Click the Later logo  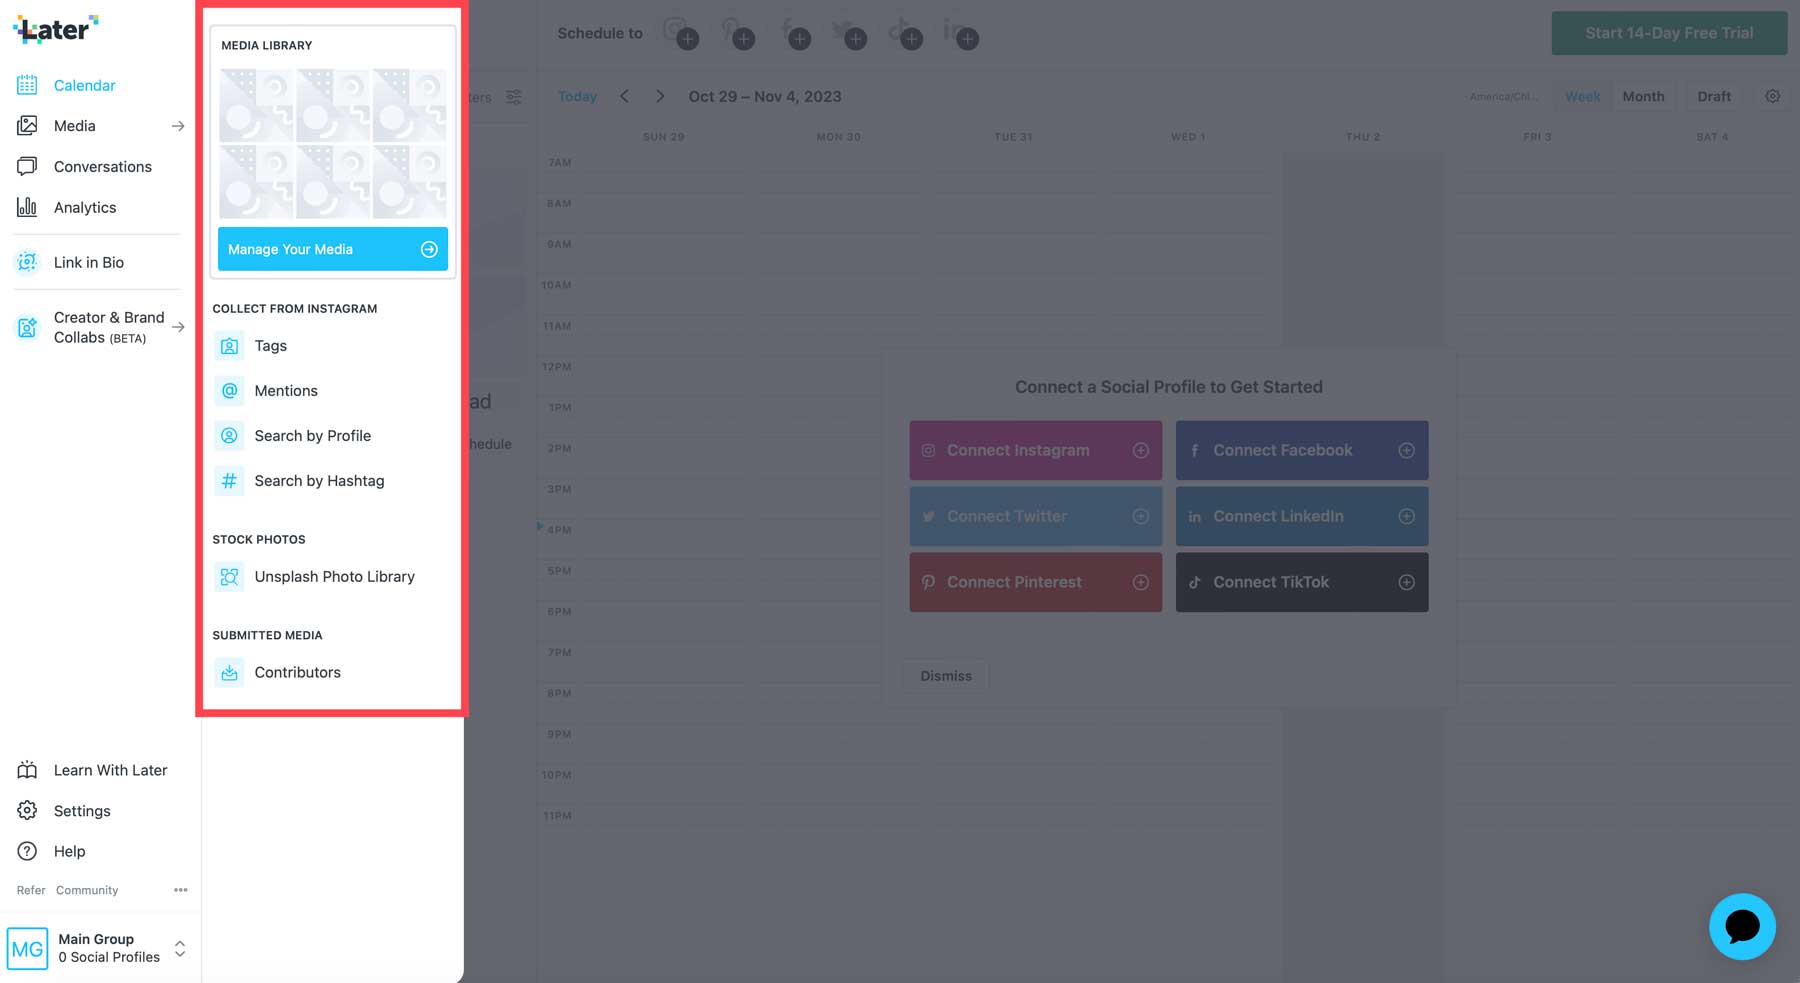point(56,30)
